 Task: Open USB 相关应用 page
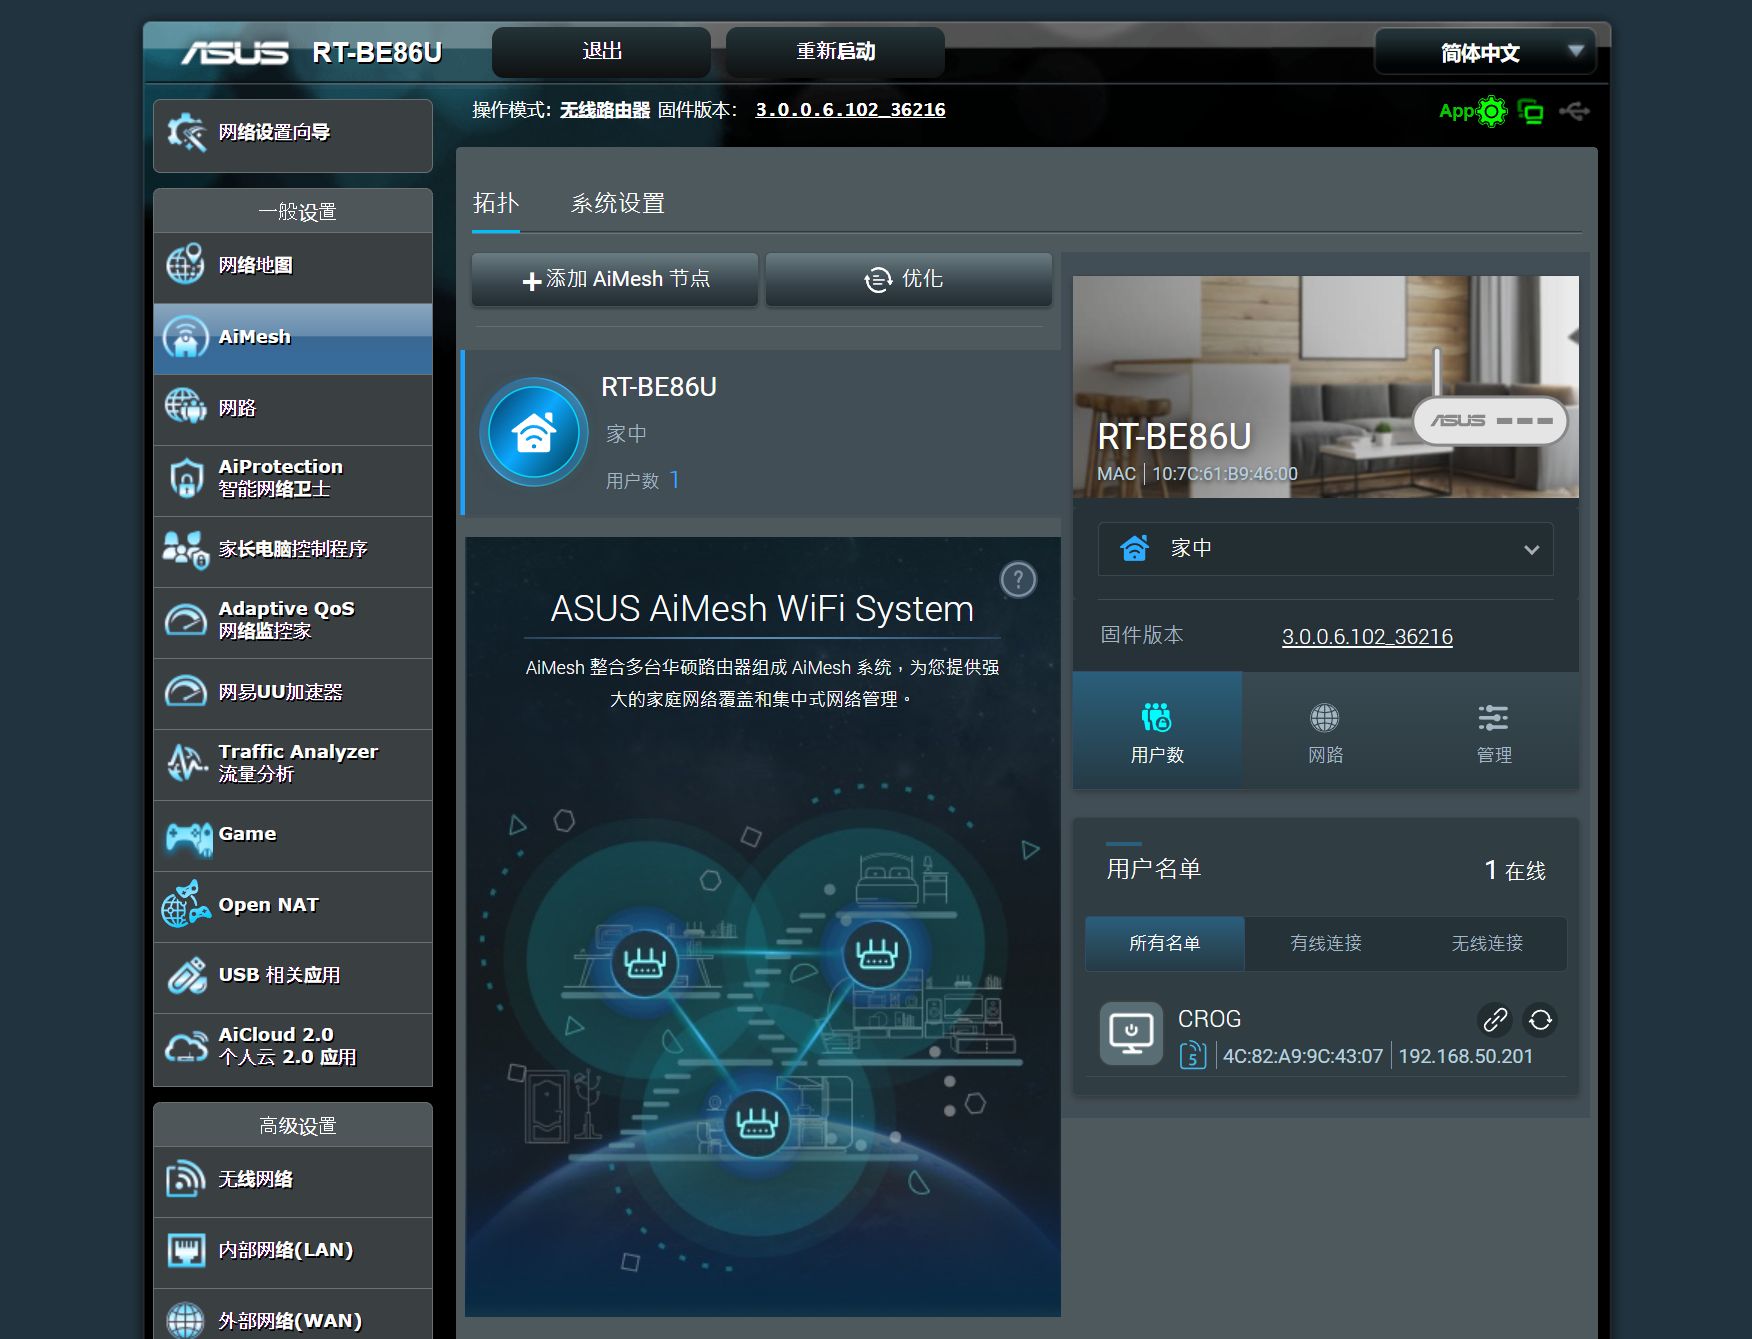[293, 976]
